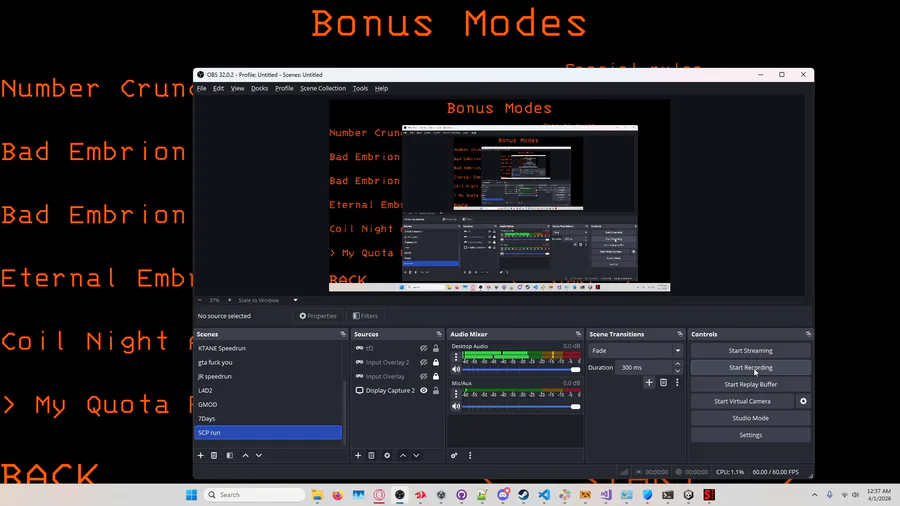
Task: Open Steam from the taskbar
Action: (523, 495)
